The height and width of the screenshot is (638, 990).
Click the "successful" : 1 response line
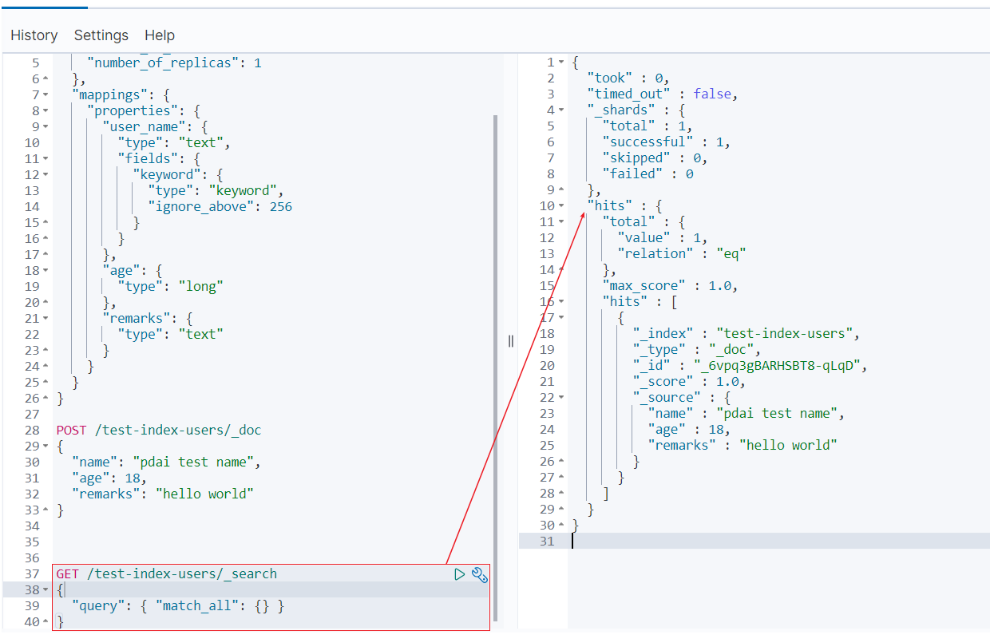pos(666,142)
